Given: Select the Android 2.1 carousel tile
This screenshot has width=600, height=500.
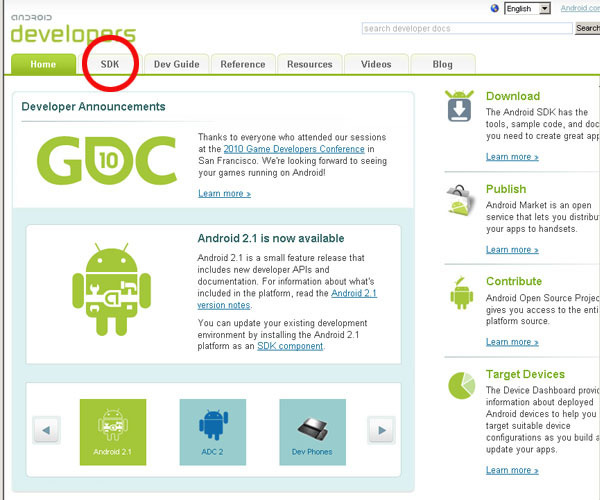Looking at the screenshot, I should (x=113, y=432).
